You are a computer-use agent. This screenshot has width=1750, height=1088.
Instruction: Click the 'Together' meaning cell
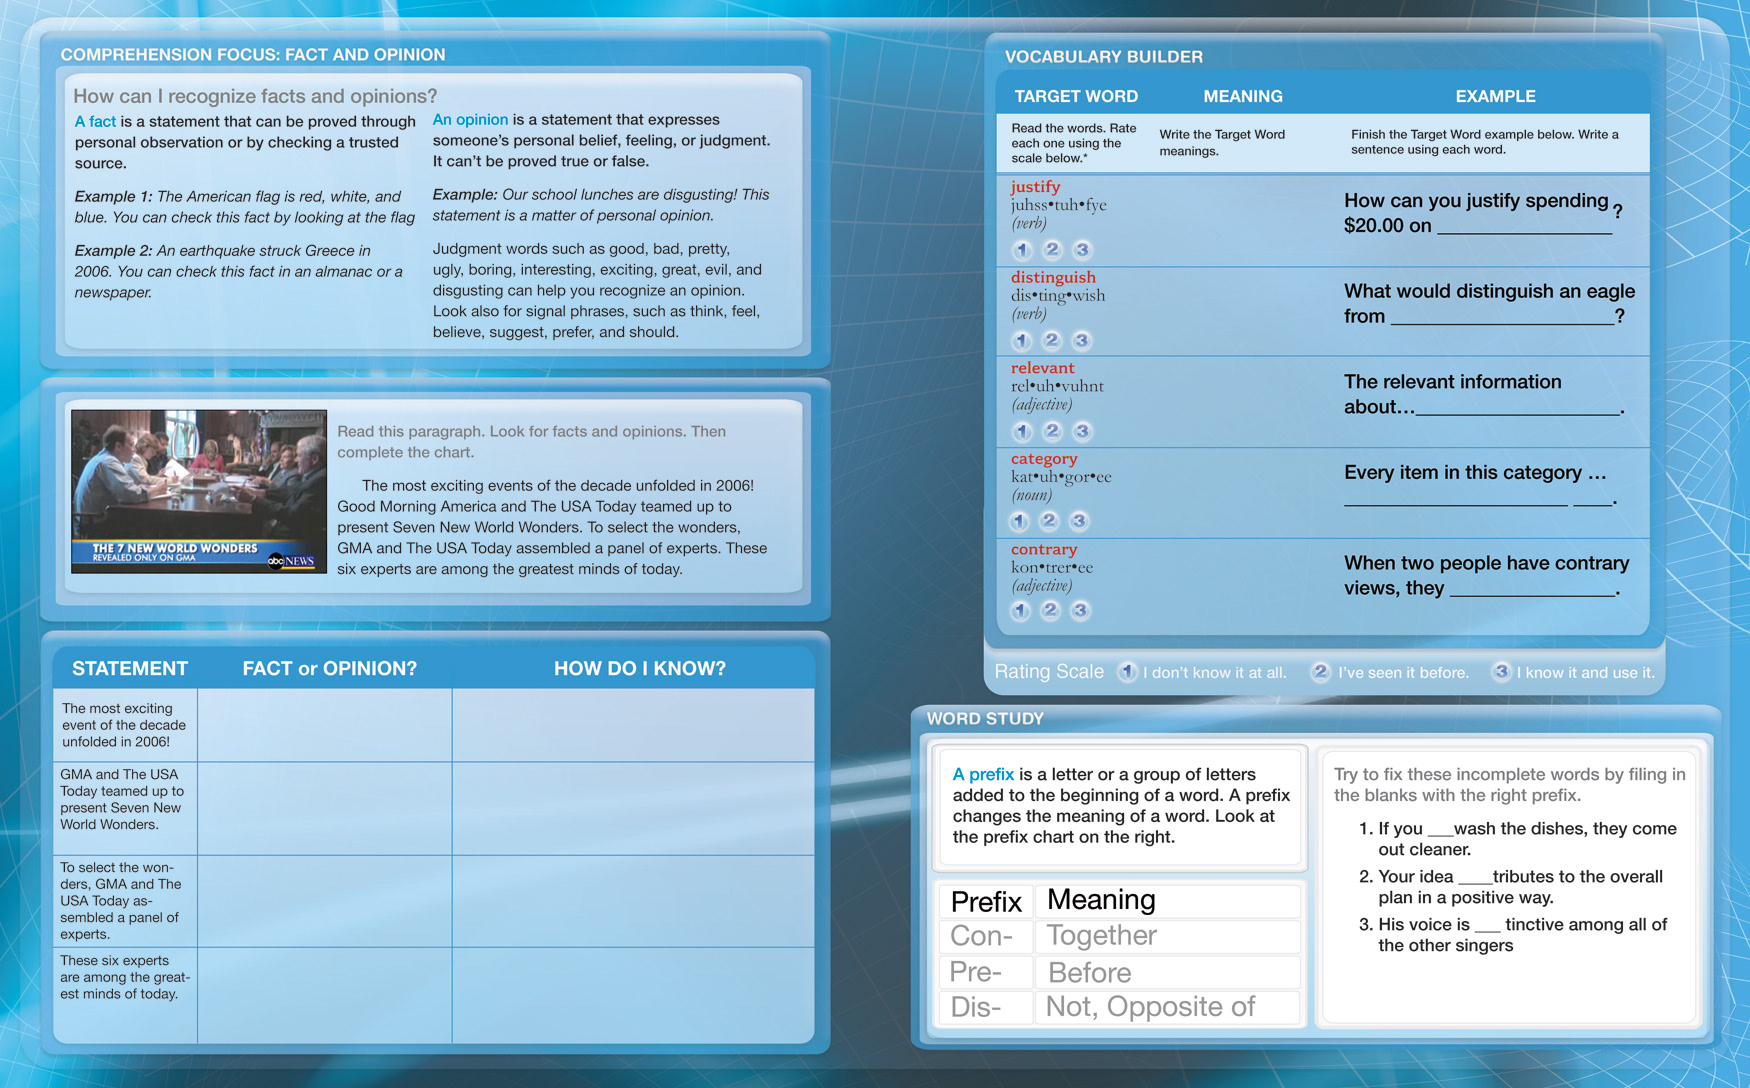click(x=1168, y=936)
